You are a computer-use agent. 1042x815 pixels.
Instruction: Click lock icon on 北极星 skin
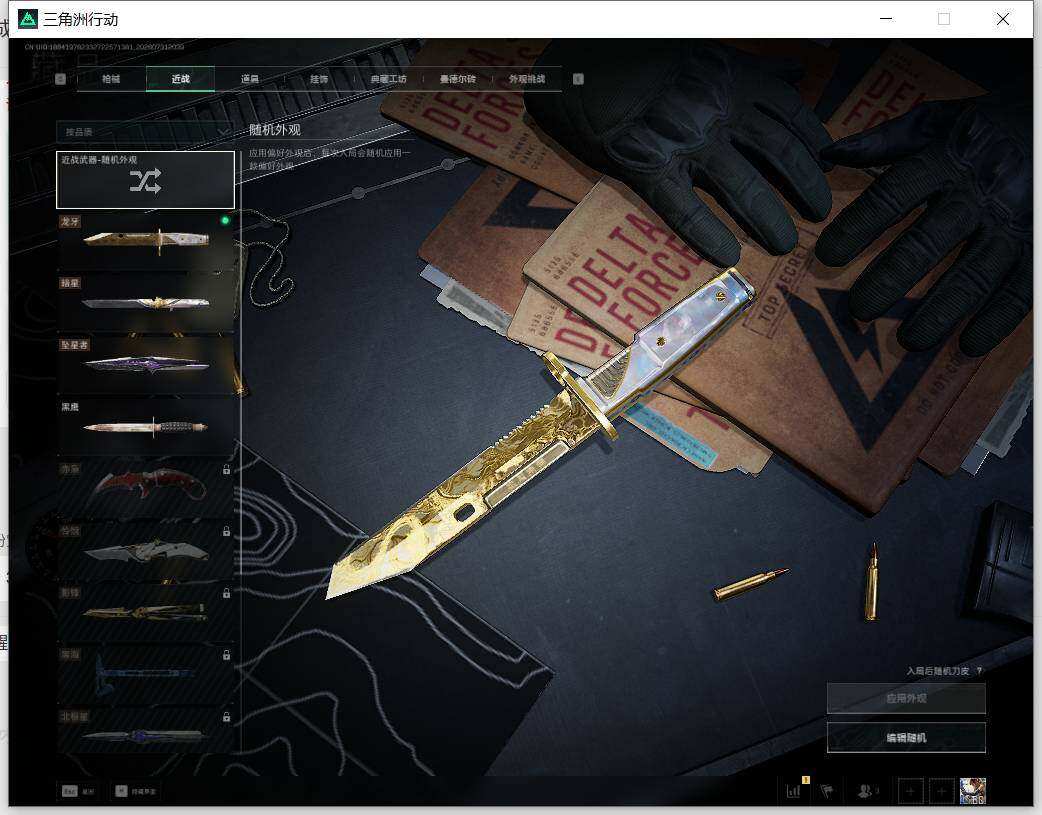pos(227,717)
